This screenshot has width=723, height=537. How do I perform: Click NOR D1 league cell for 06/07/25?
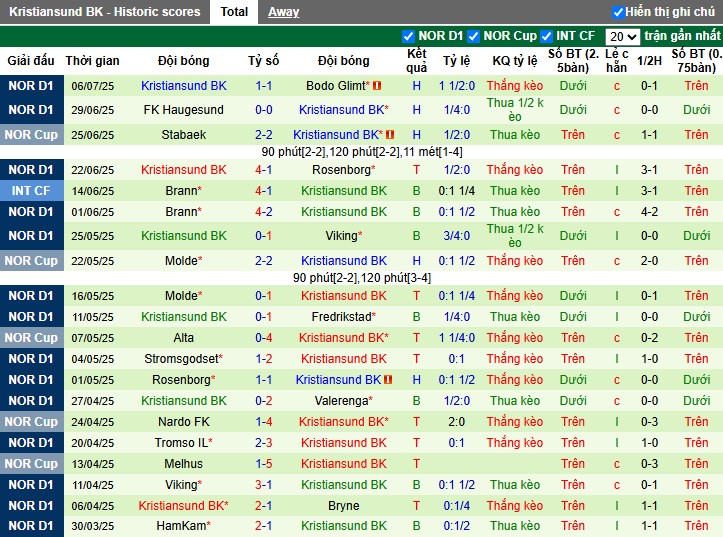pos(31,86)
